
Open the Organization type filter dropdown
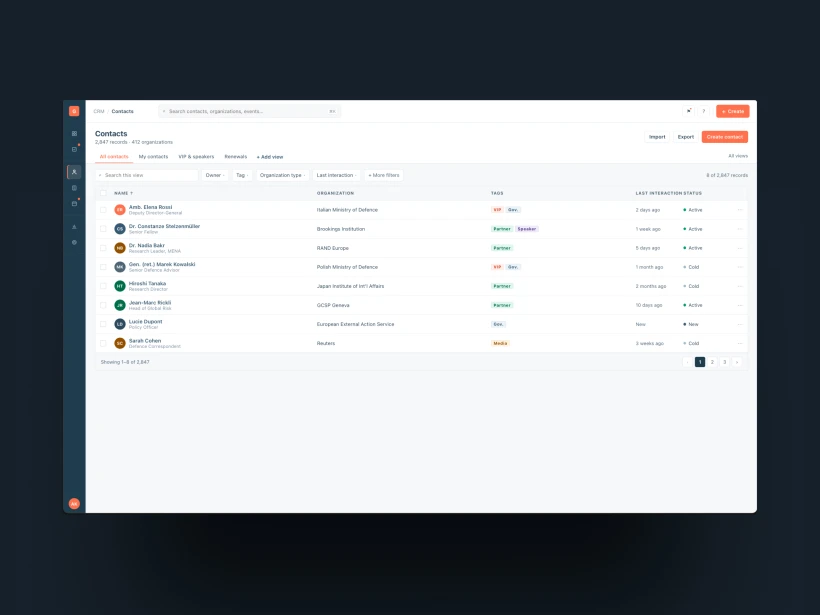282,175
